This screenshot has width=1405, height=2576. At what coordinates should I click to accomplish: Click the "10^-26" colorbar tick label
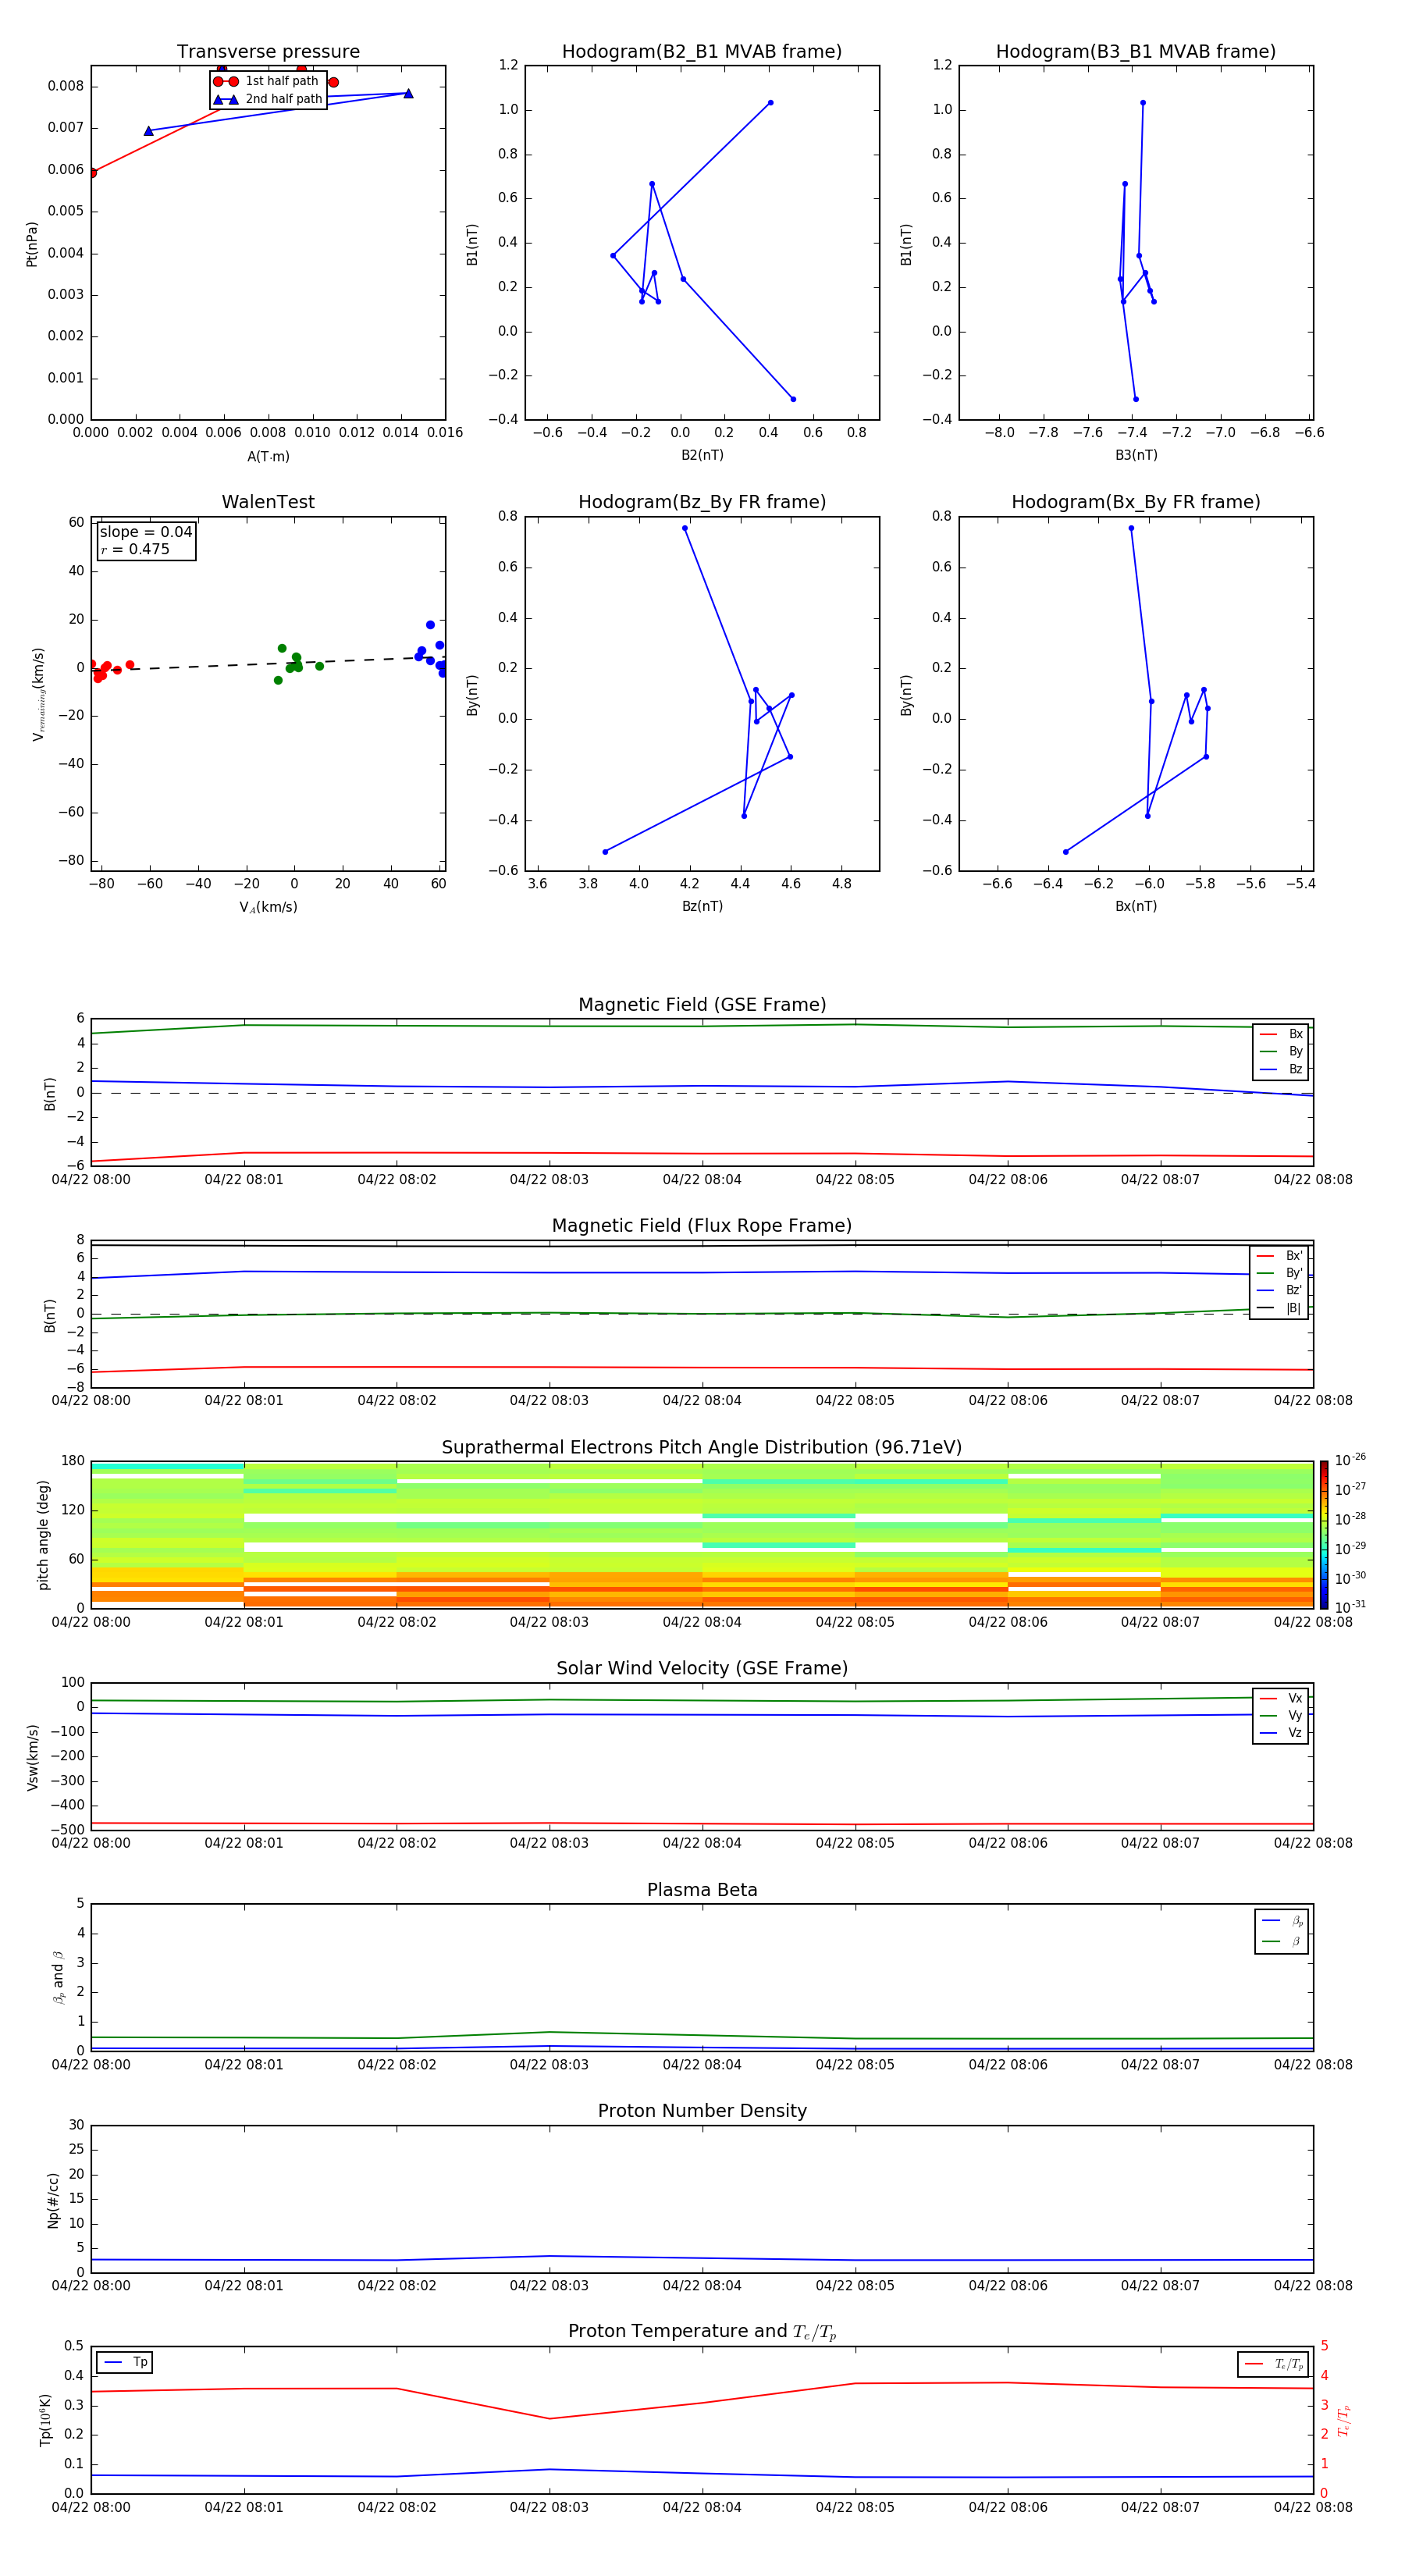(x=1350, y=1460)
